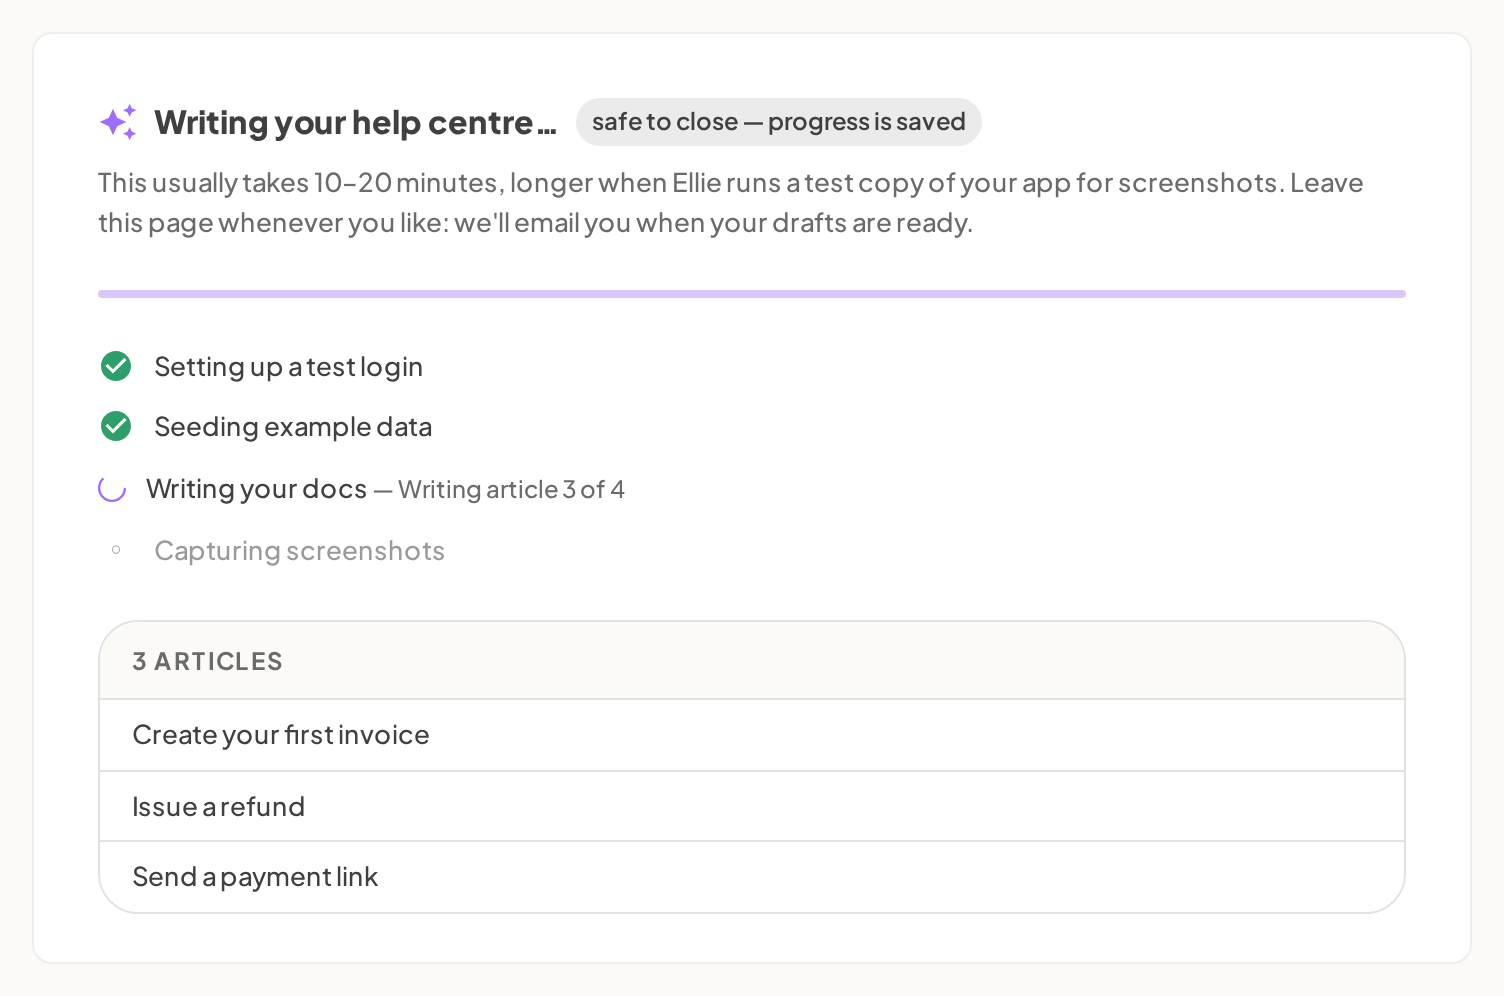Click the 'Setting up a test login' step
1504x996 pixels.
tap(288, 367)
